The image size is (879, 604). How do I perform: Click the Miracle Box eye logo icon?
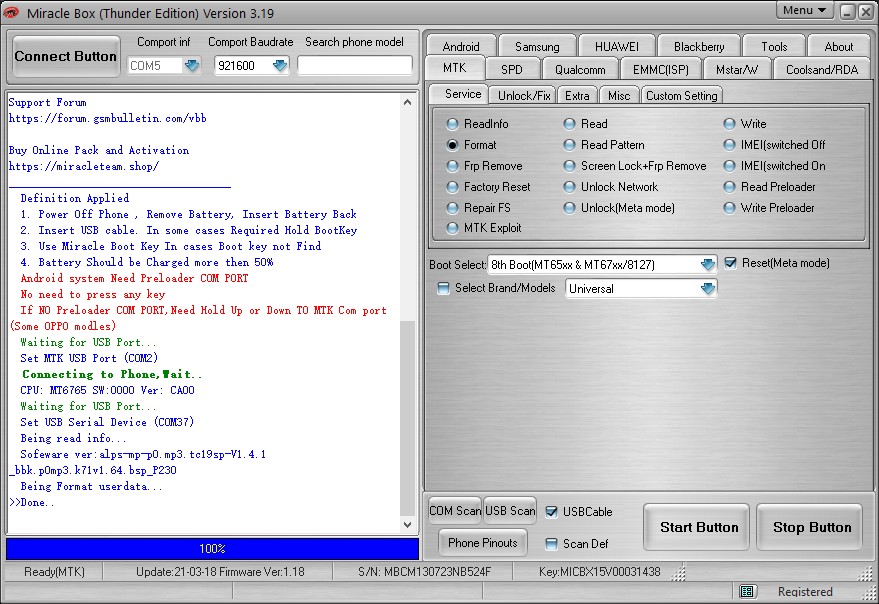coord(11,12)
